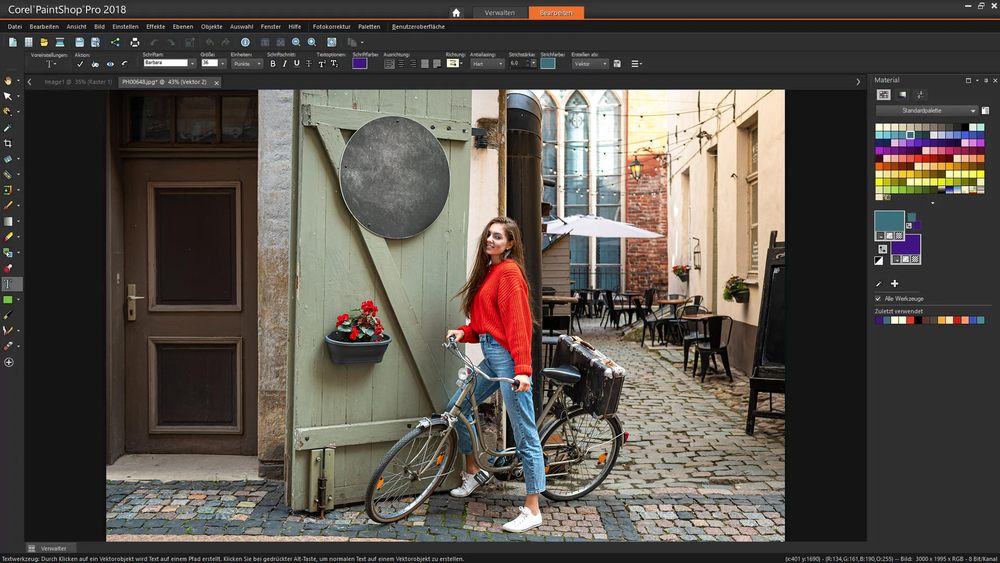The height and width of the screenshot is (563, 1000).
Task: Open the Erstellen als Vektor dropdown
Action: [589, 64]
